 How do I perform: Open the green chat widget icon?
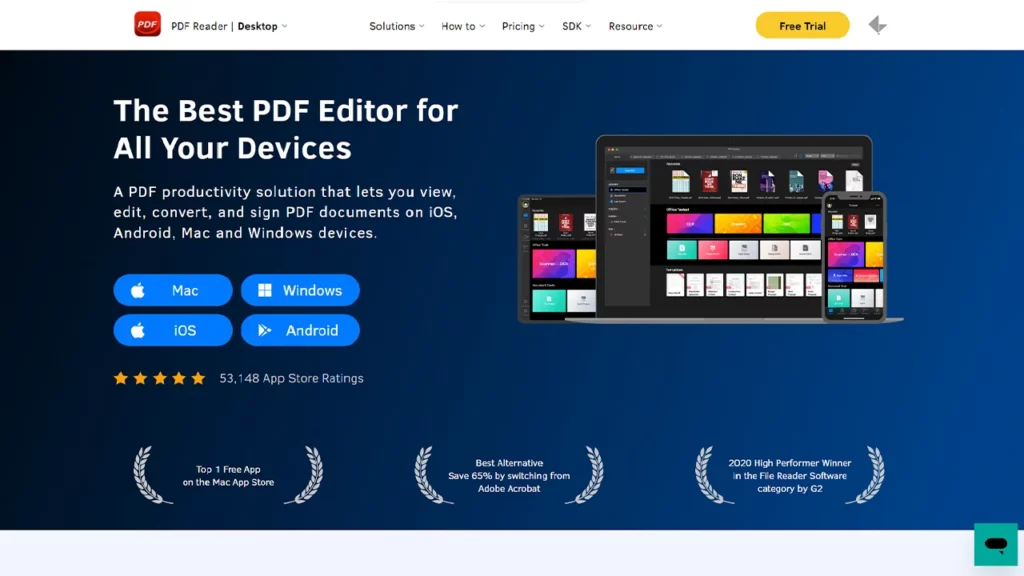click(x=995, y=544)
